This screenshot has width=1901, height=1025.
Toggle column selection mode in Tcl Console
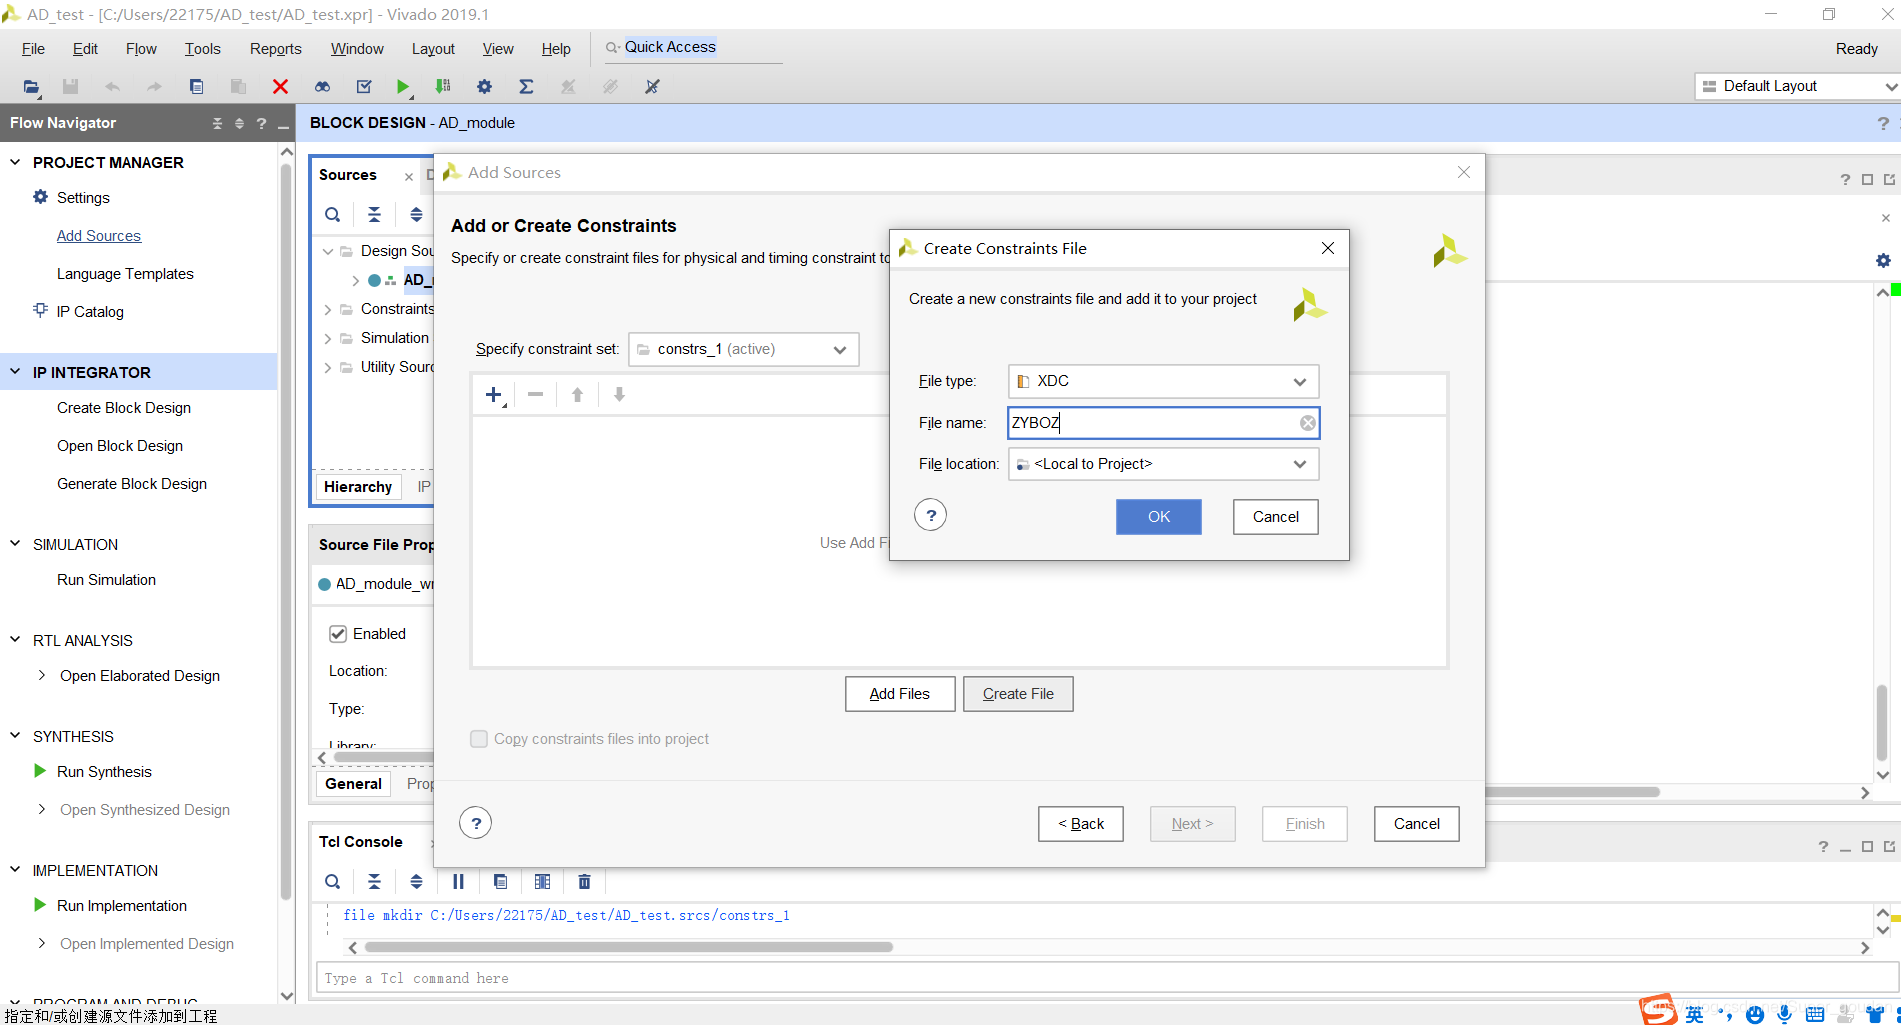(542, 882)
